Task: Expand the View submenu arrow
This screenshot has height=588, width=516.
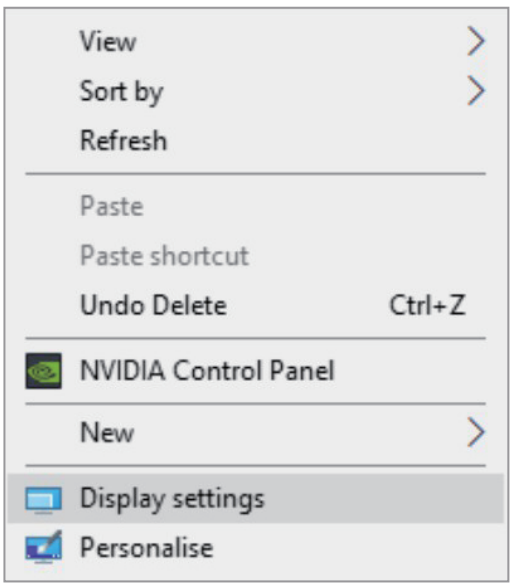Action: pos(476,41)
